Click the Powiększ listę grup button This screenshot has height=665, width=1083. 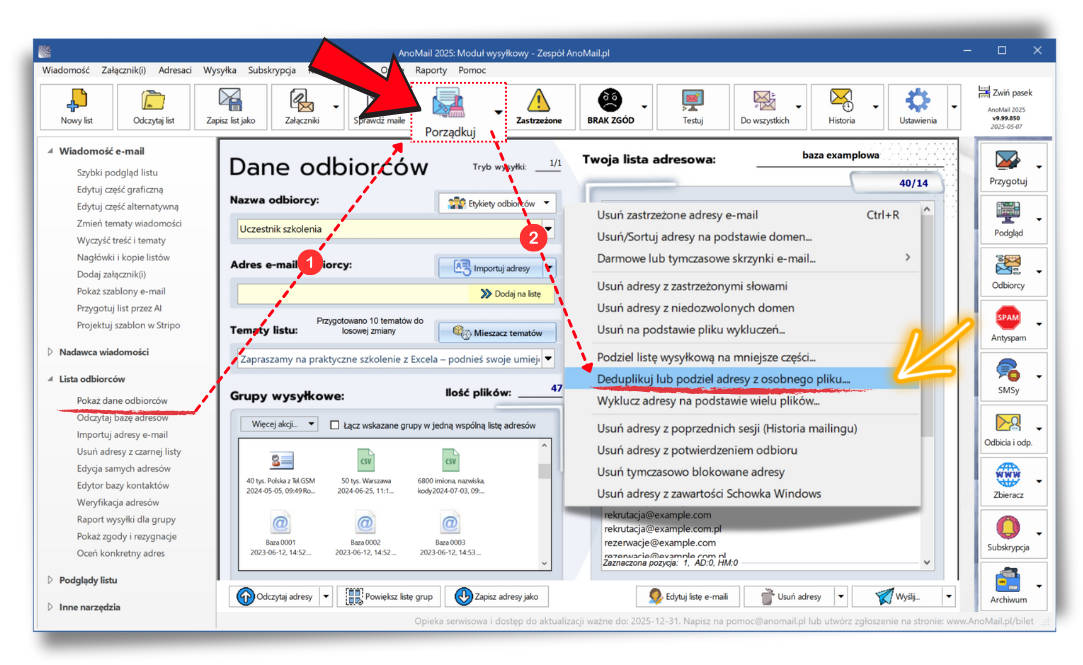(390, 597)
